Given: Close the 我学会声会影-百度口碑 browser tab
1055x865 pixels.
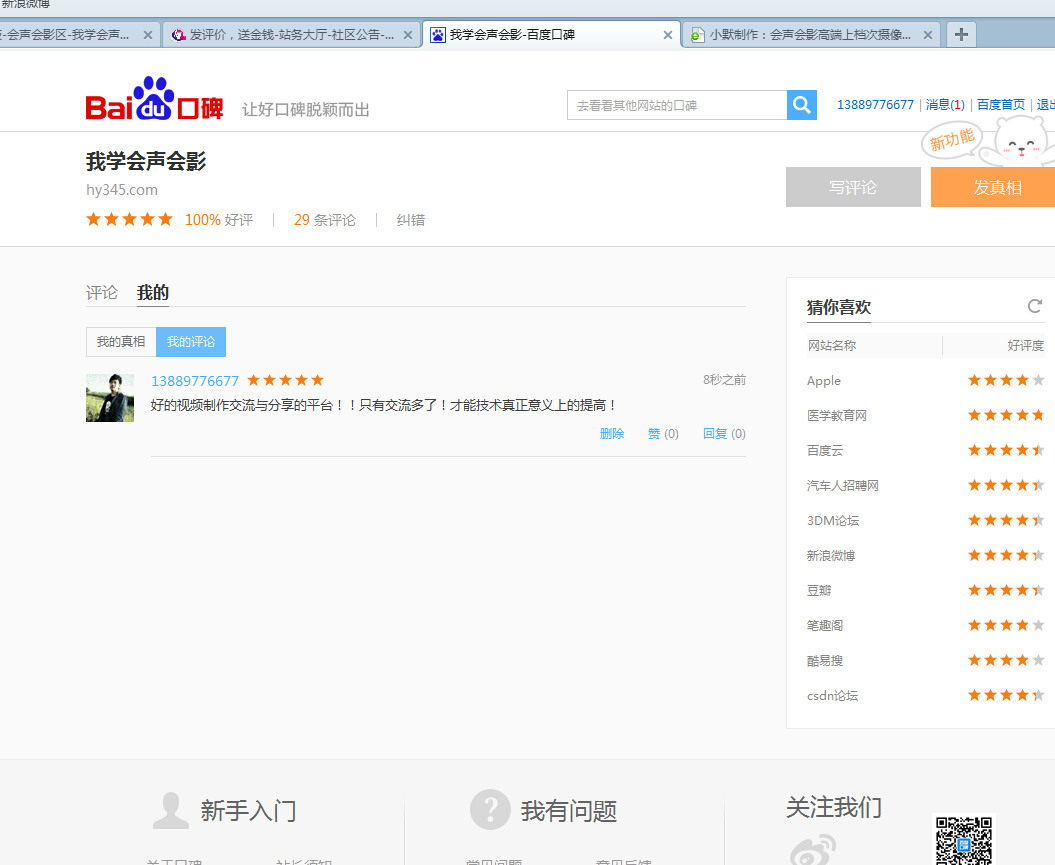Looking at the screenshot, I should 668,35.
